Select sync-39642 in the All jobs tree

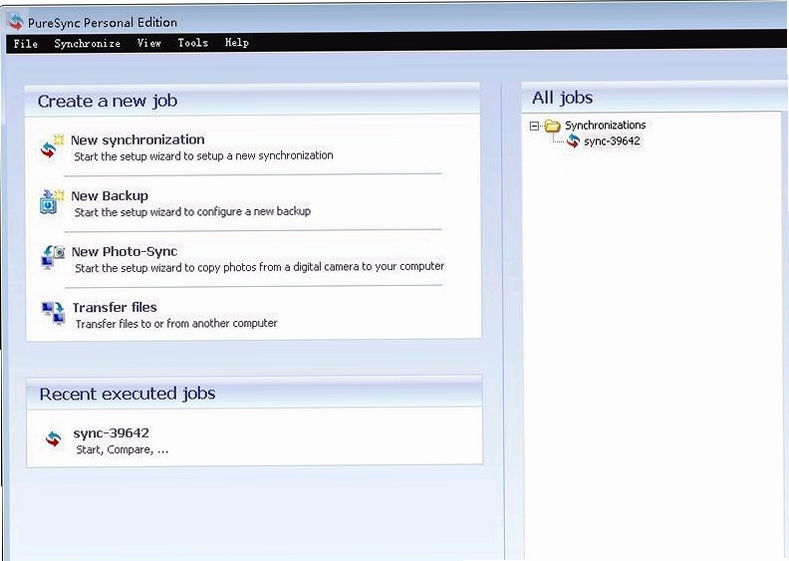pyautogui.click(x=612, y=141)
